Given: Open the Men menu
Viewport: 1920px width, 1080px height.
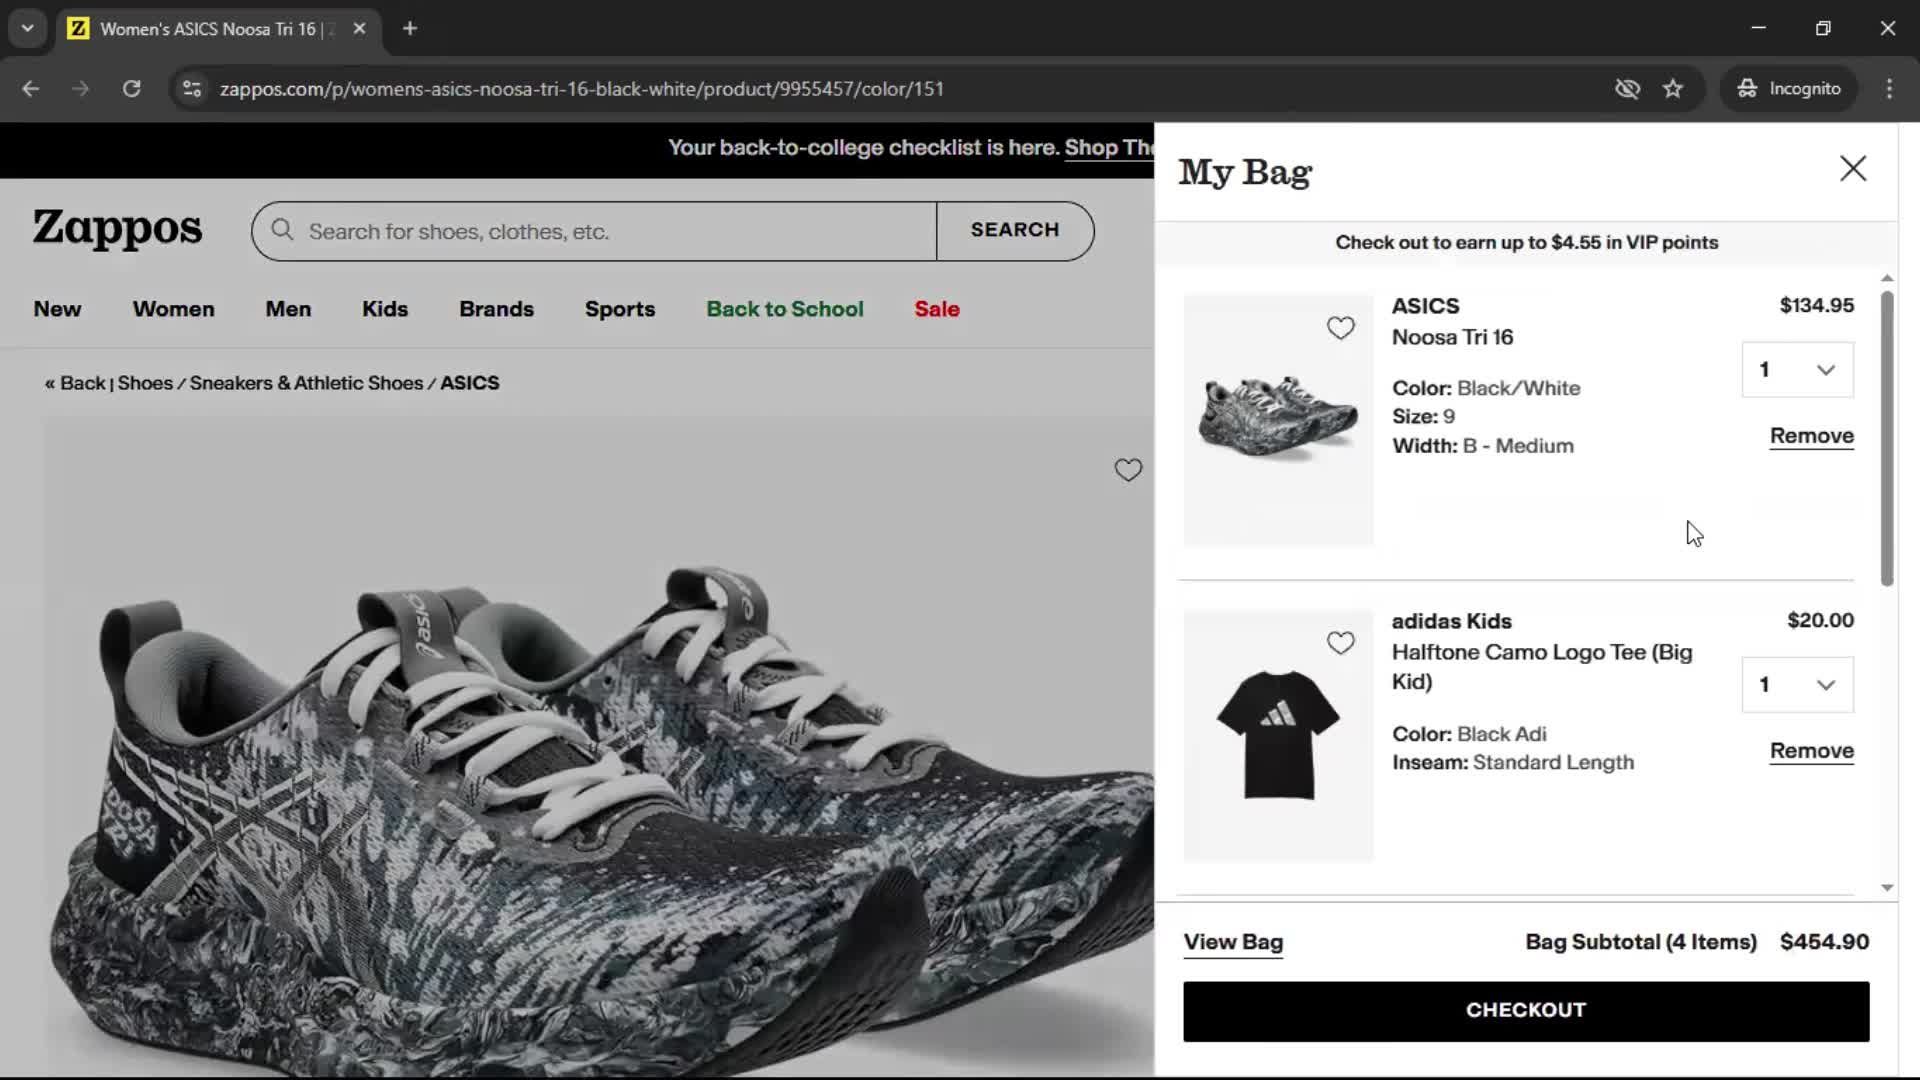Looking at the screenshot, I should click(x=288, y=309).
